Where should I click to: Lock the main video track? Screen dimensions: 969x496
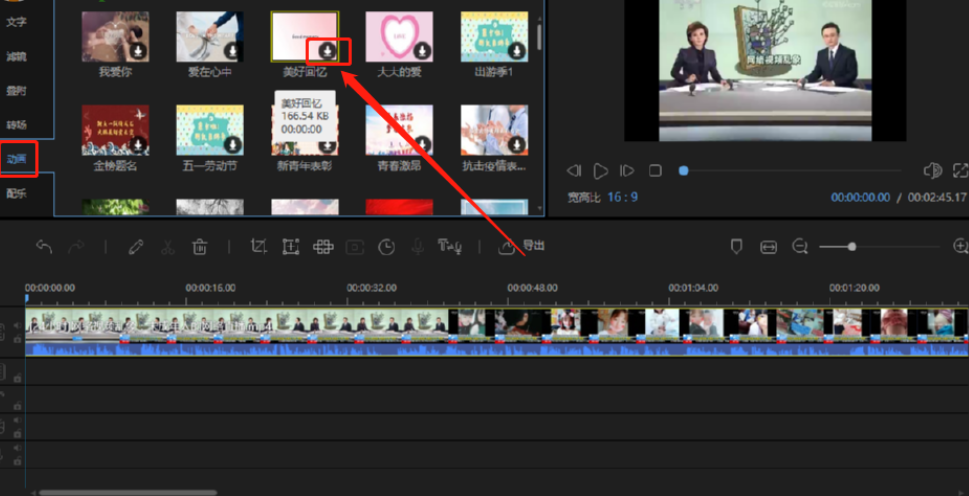[x=17, y=339]
